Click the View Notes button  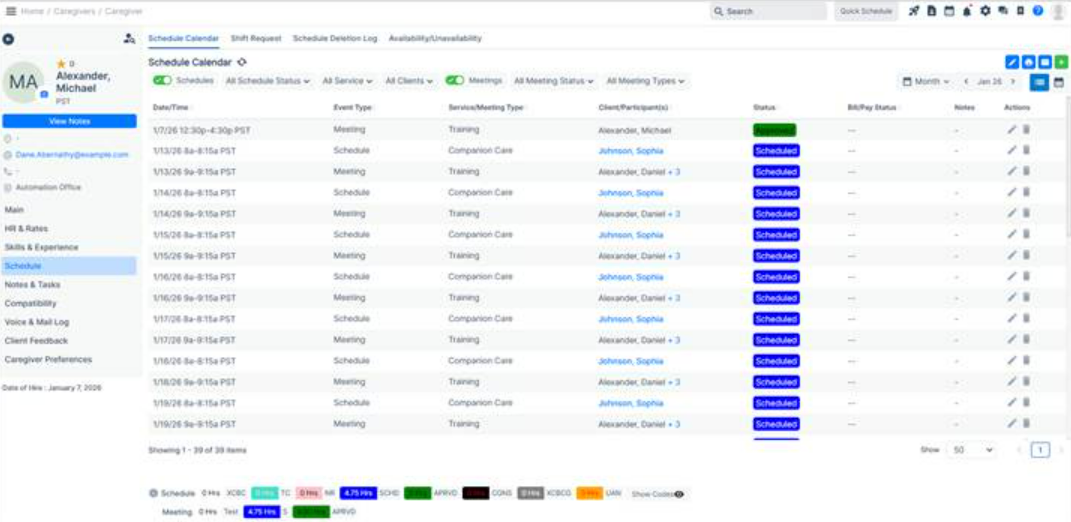click(70, 121)
